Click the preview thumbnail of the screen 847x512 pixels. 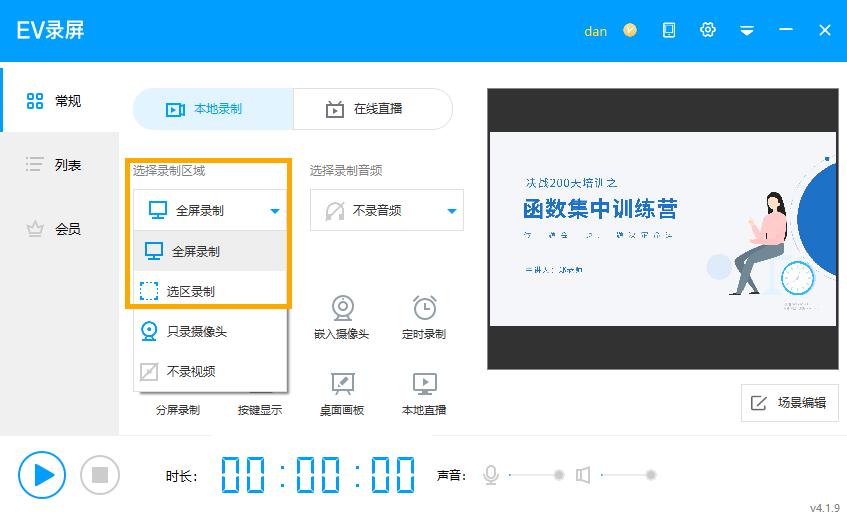pos(663,229)
